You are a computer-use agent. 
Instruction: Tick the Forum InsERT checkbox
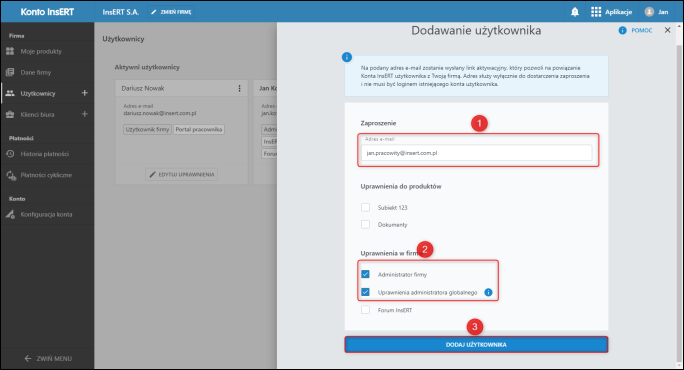[366, 310]
